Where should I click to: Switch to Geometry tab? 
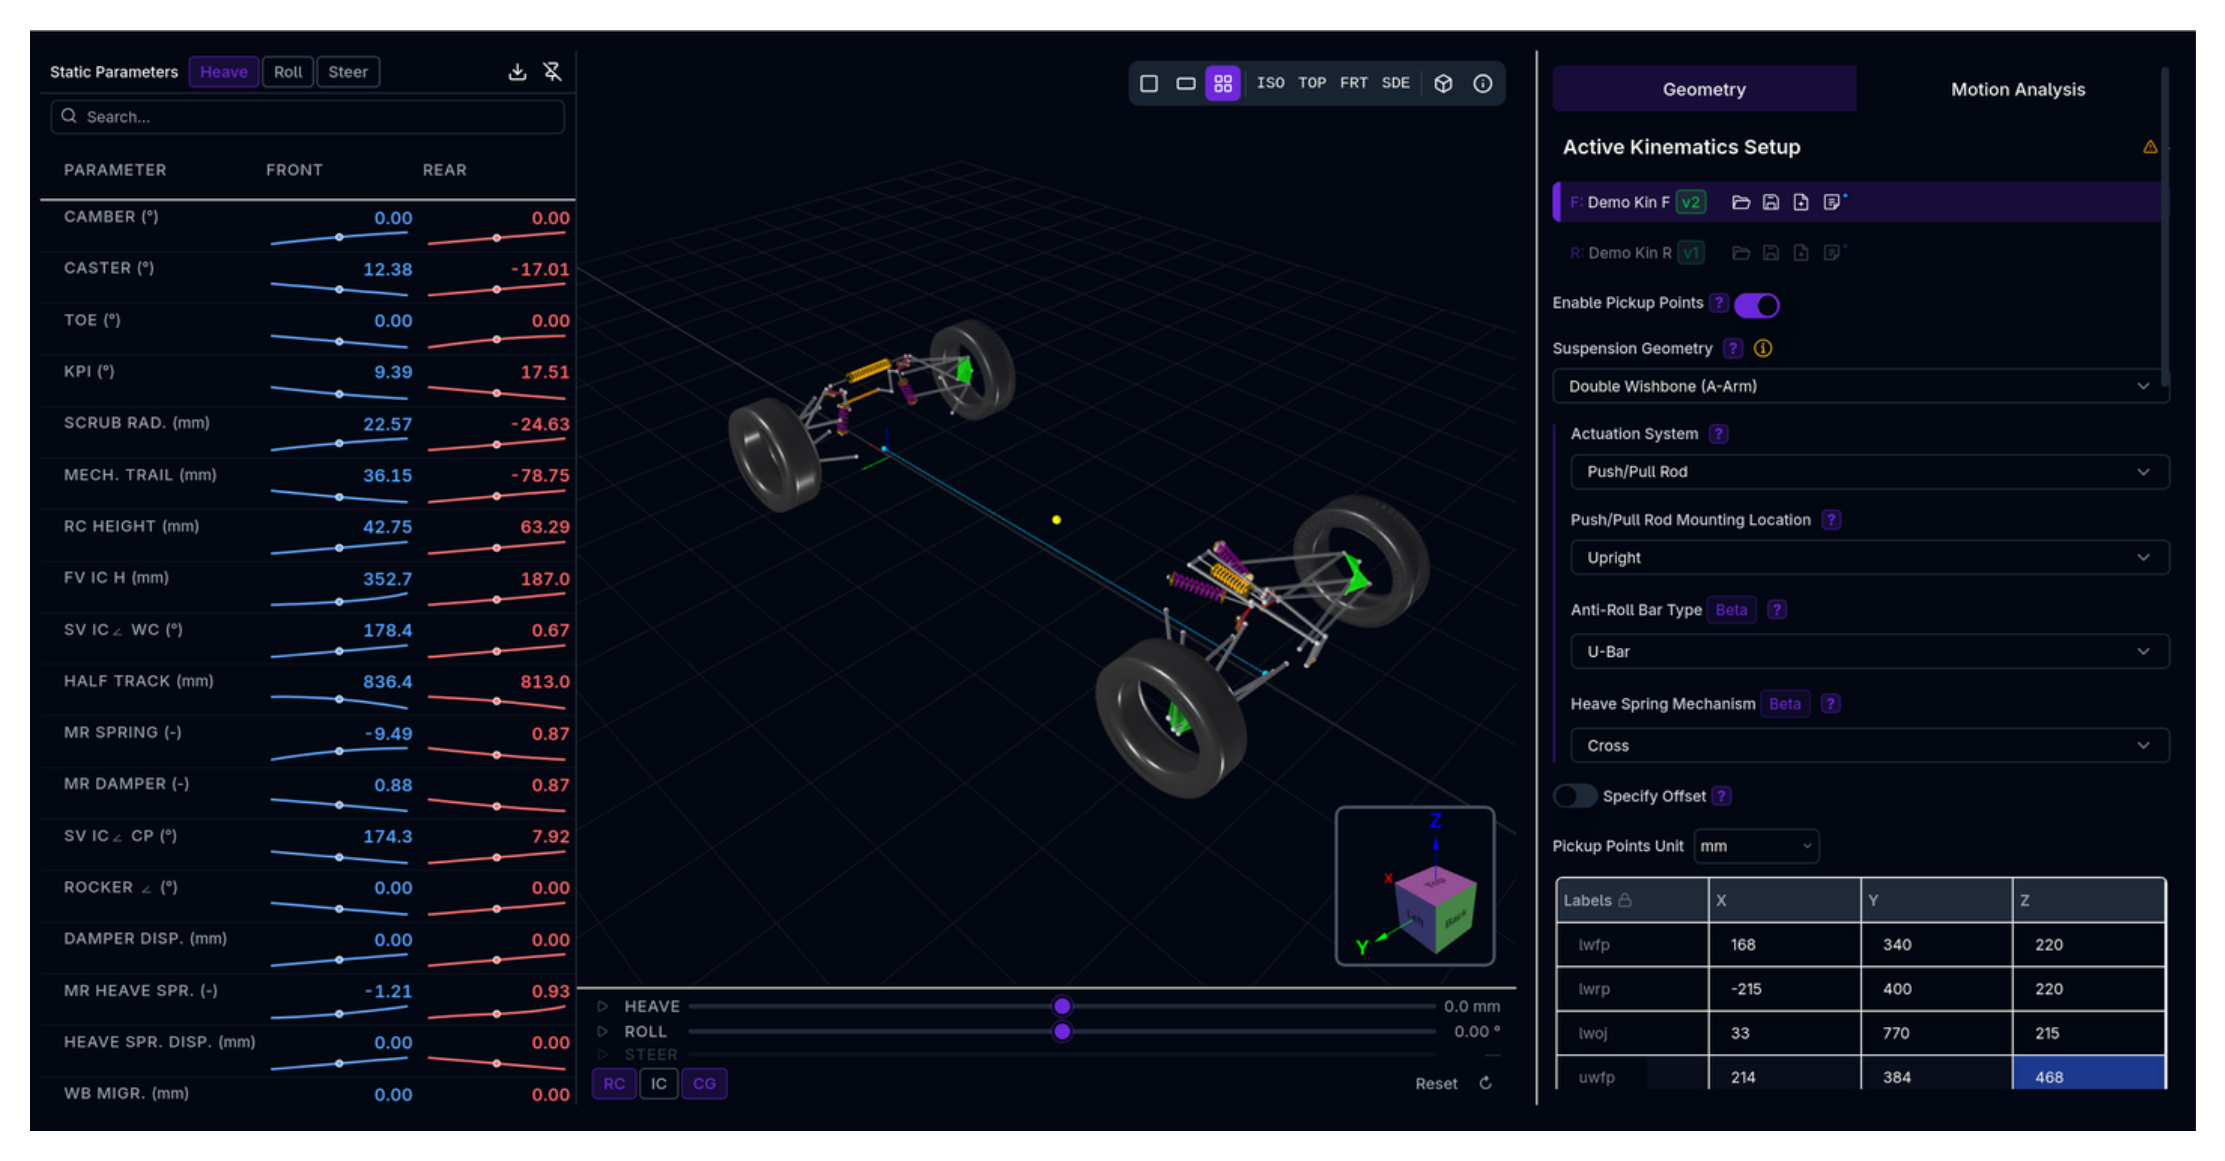(1704, 89)
